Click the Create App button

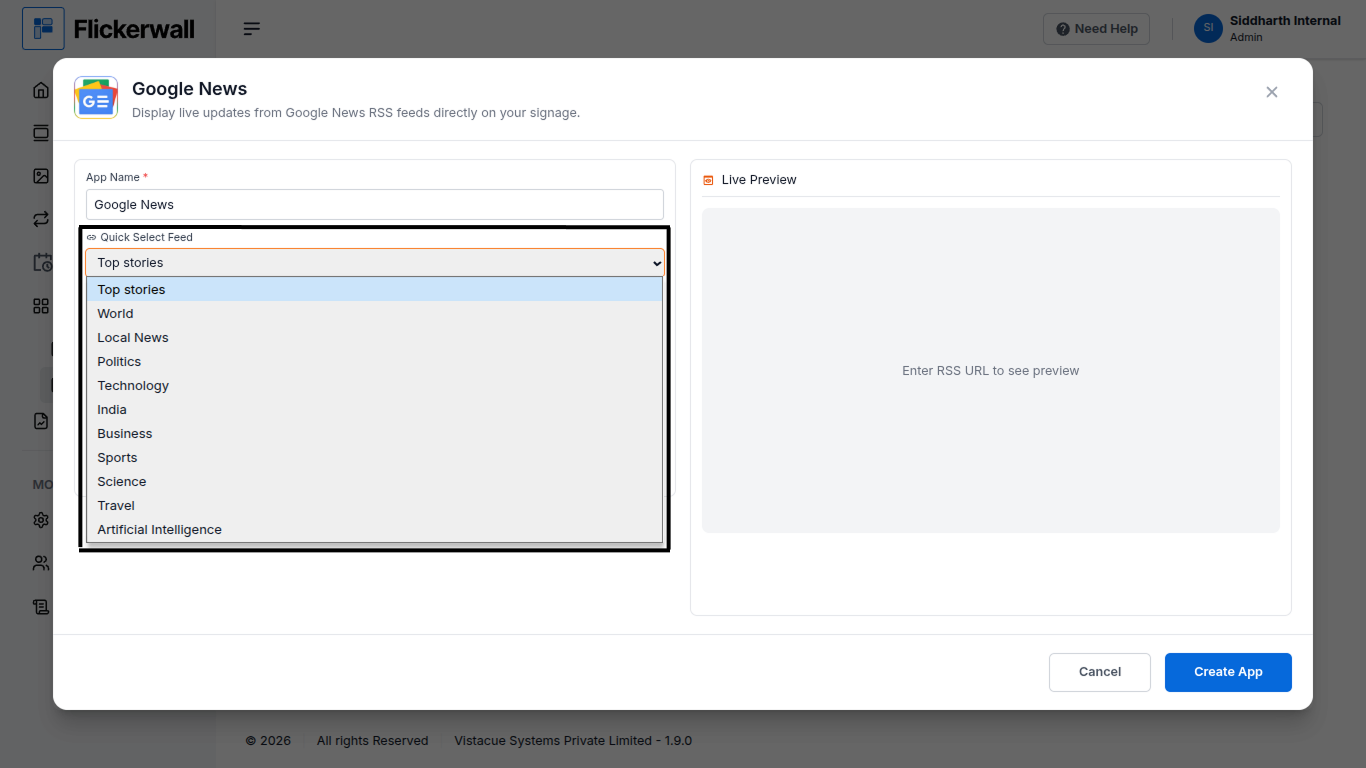tap(1228, 672)
